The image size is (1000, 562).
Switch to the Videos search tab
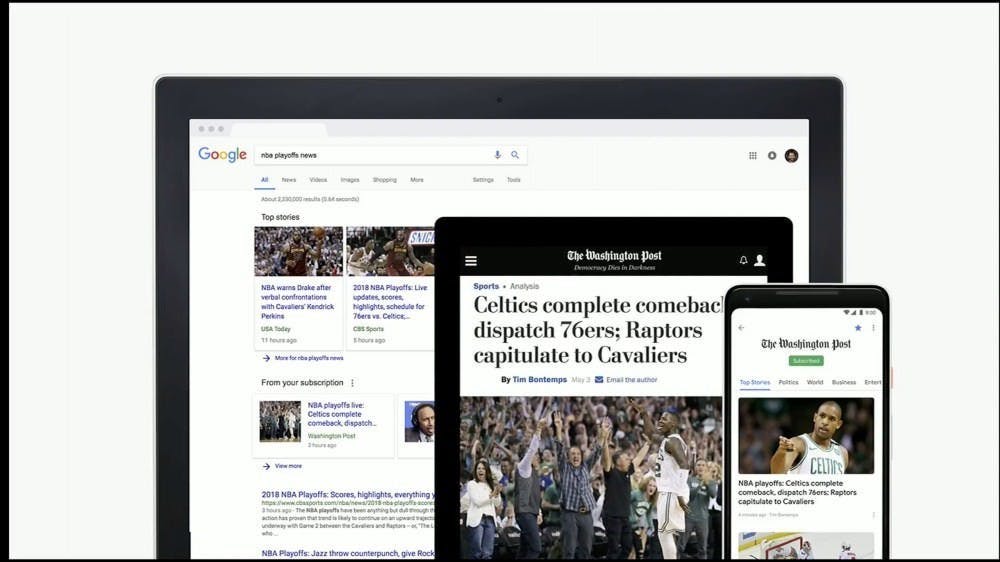click(318, 180)
